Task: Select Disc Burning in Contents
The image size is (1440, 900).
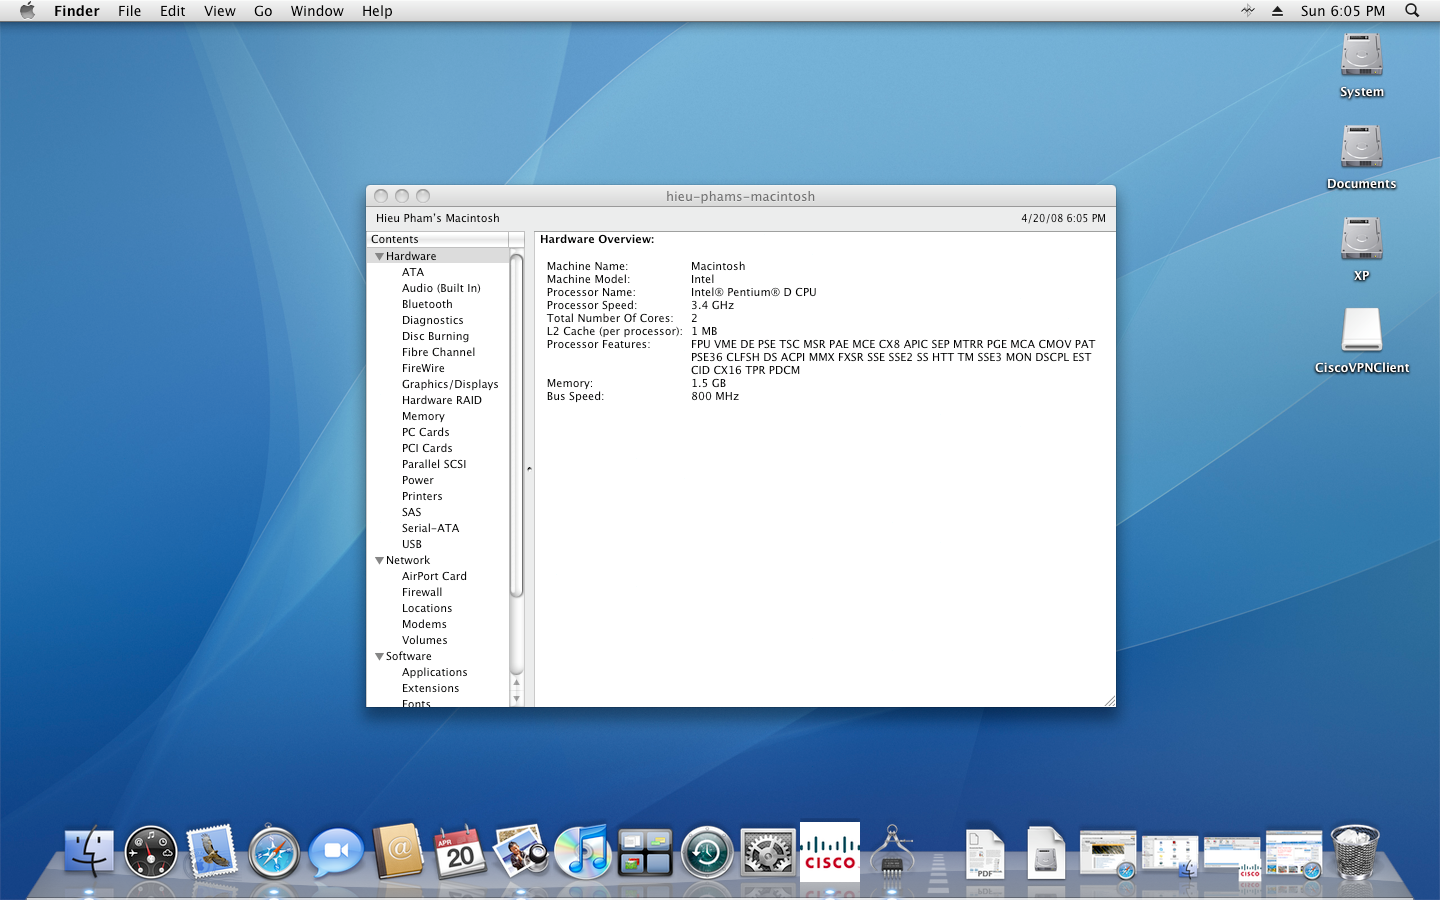Action: 435,336
